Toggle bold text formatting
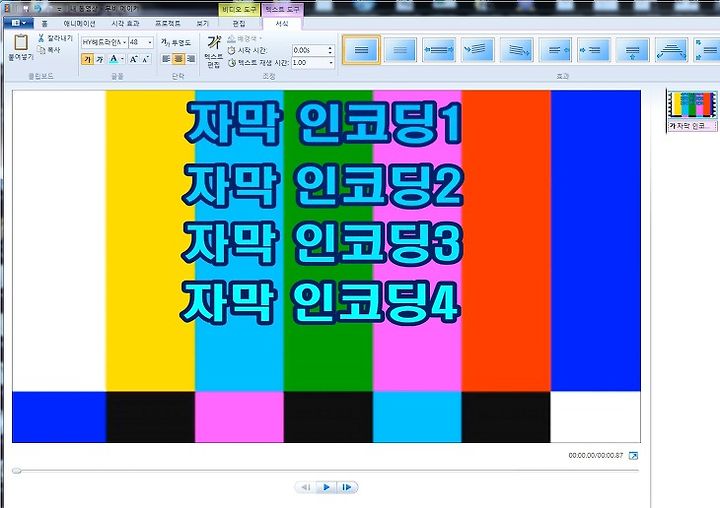 [x=87, y=59]
